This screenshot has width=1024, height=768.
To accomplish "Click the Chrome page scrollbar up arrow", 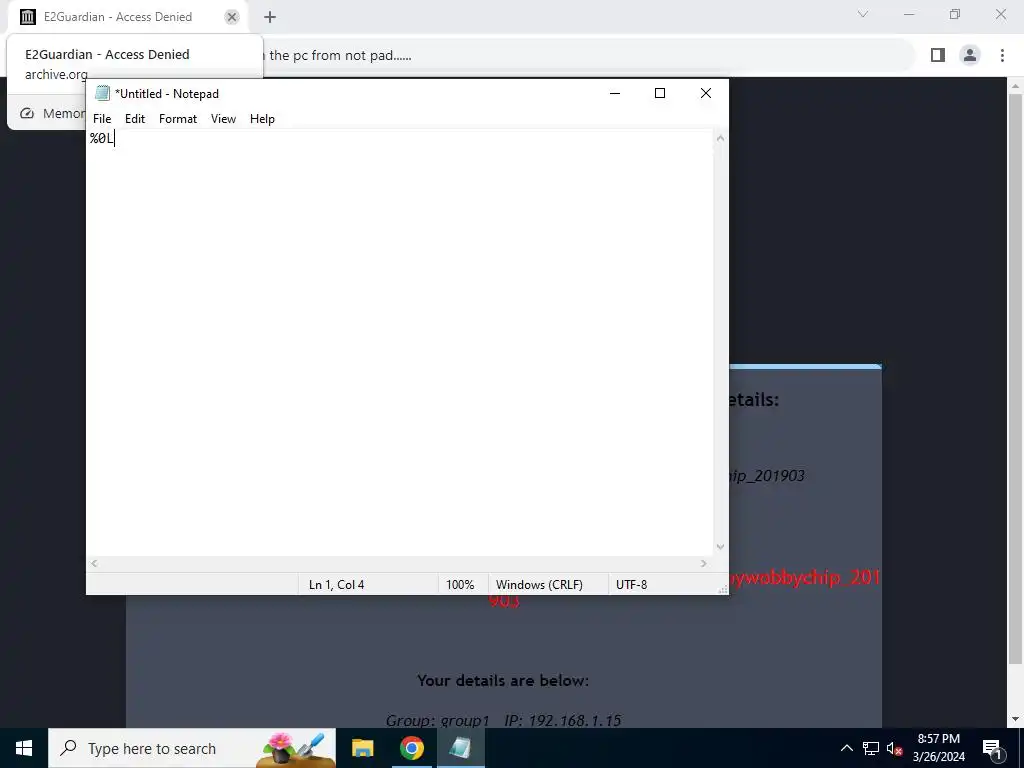I will coord(1015,86).
